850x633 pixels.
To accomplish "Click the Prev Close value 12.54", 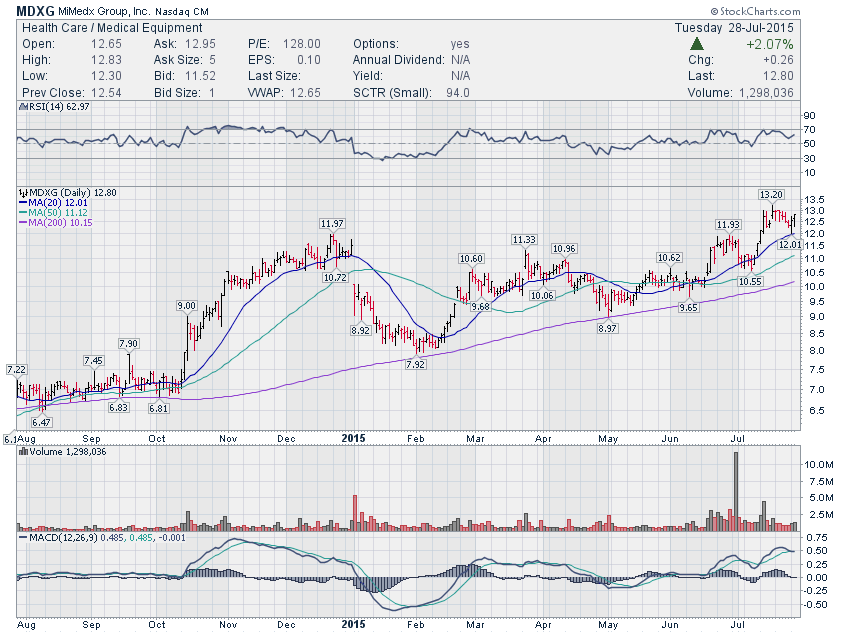I will click(106, 93).
